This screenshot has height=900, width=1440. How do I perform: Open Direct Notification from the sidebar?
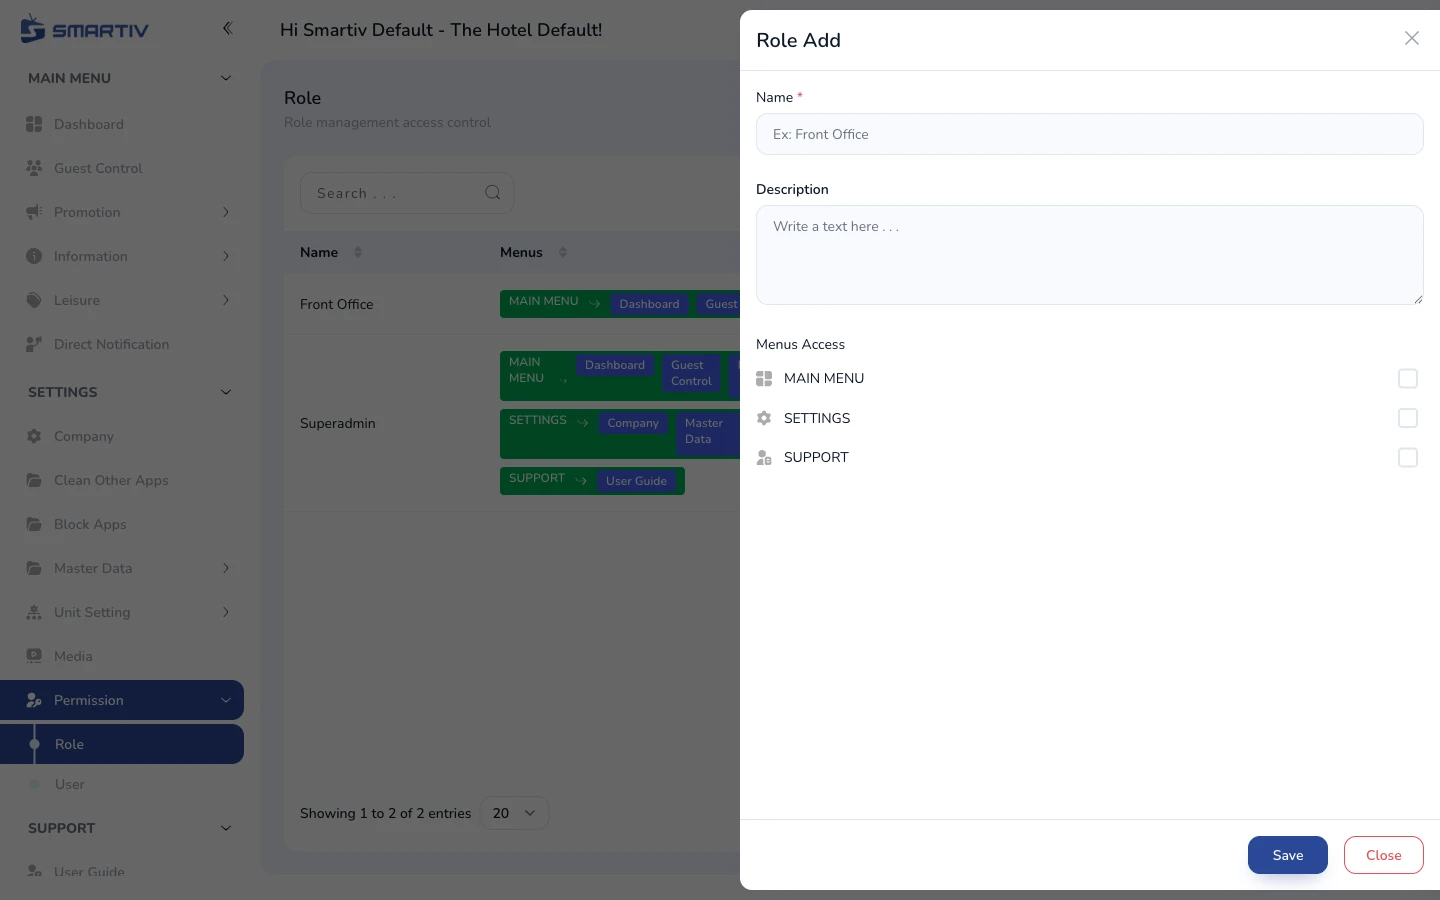click(x=122, y=344)
